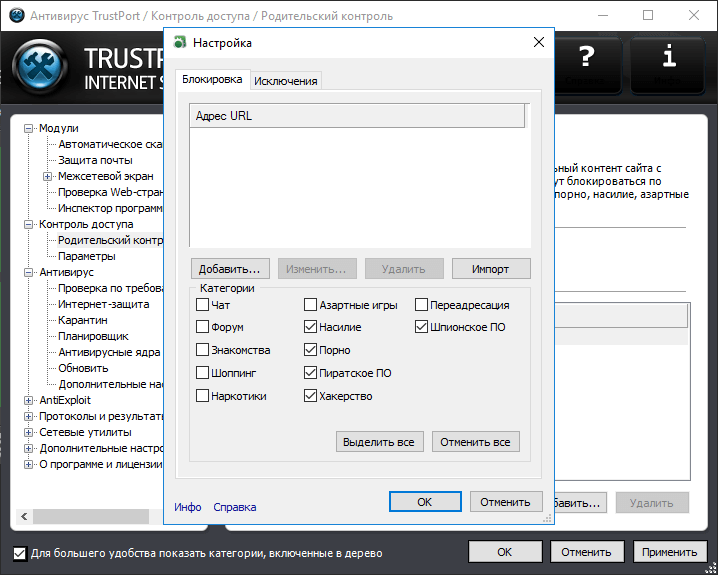The width and height of the screenshot is (718, 575).
Task: Enable the Форум category checkbox
Action: tap(202, 327)
